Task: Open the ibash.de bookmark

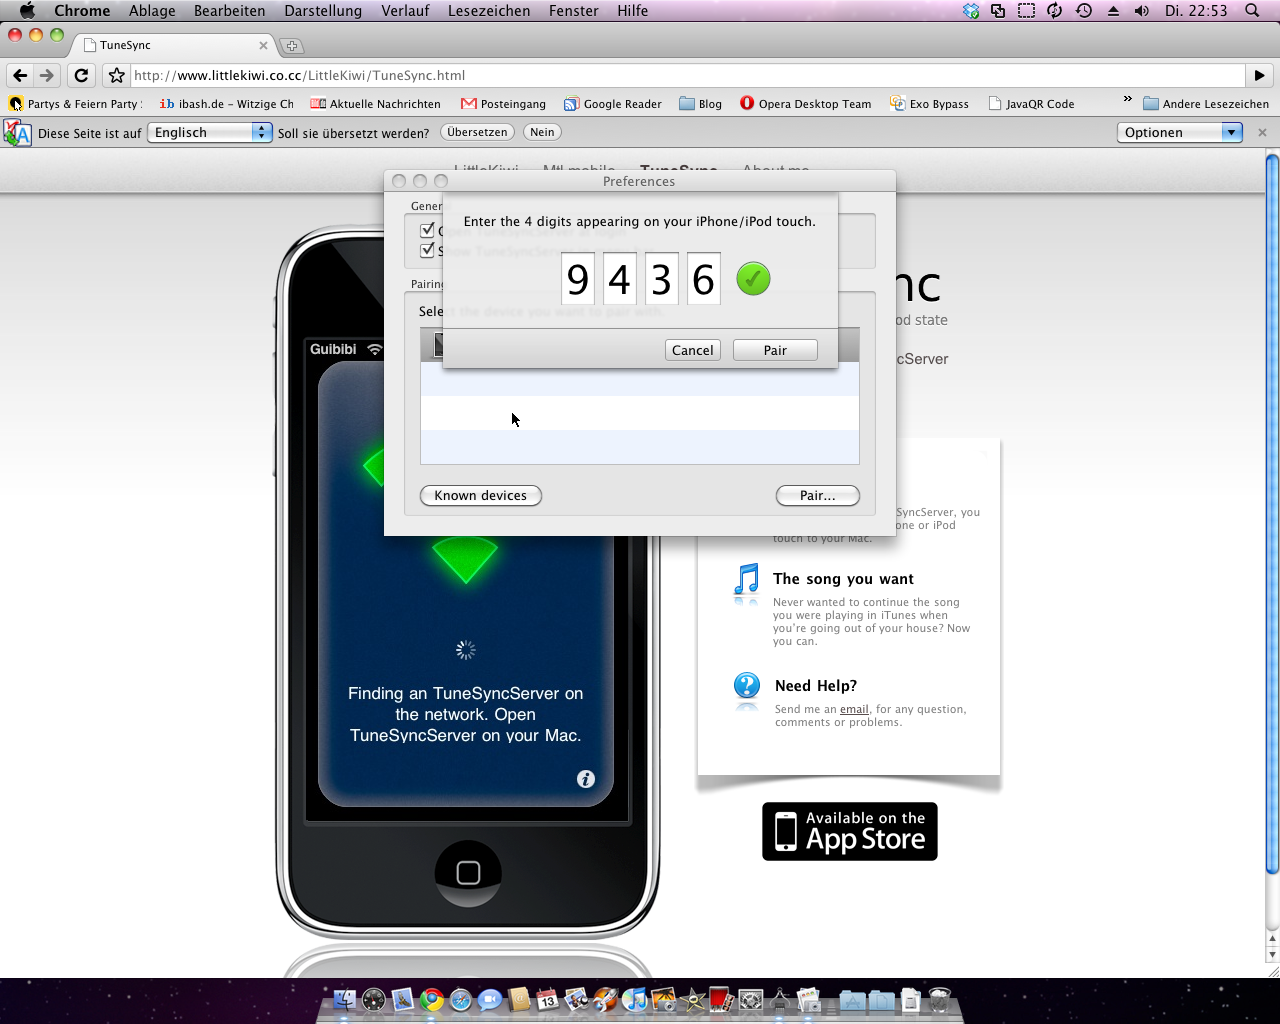Action: click(226, 104)
